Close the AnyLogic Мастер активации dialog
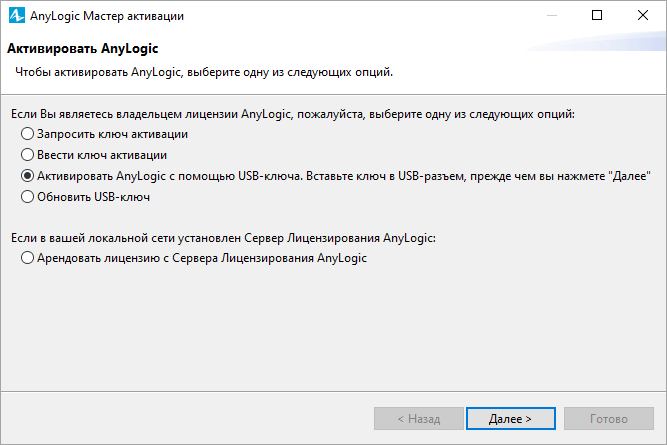 643,15
